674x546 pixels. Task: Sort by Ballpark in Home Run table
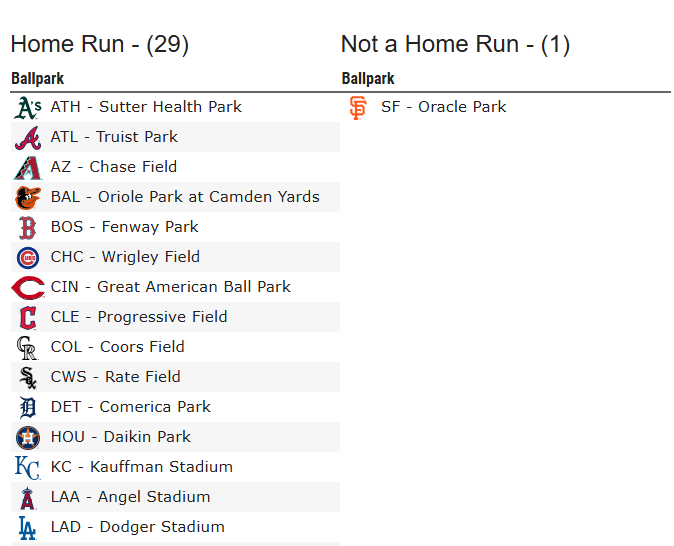37,79
